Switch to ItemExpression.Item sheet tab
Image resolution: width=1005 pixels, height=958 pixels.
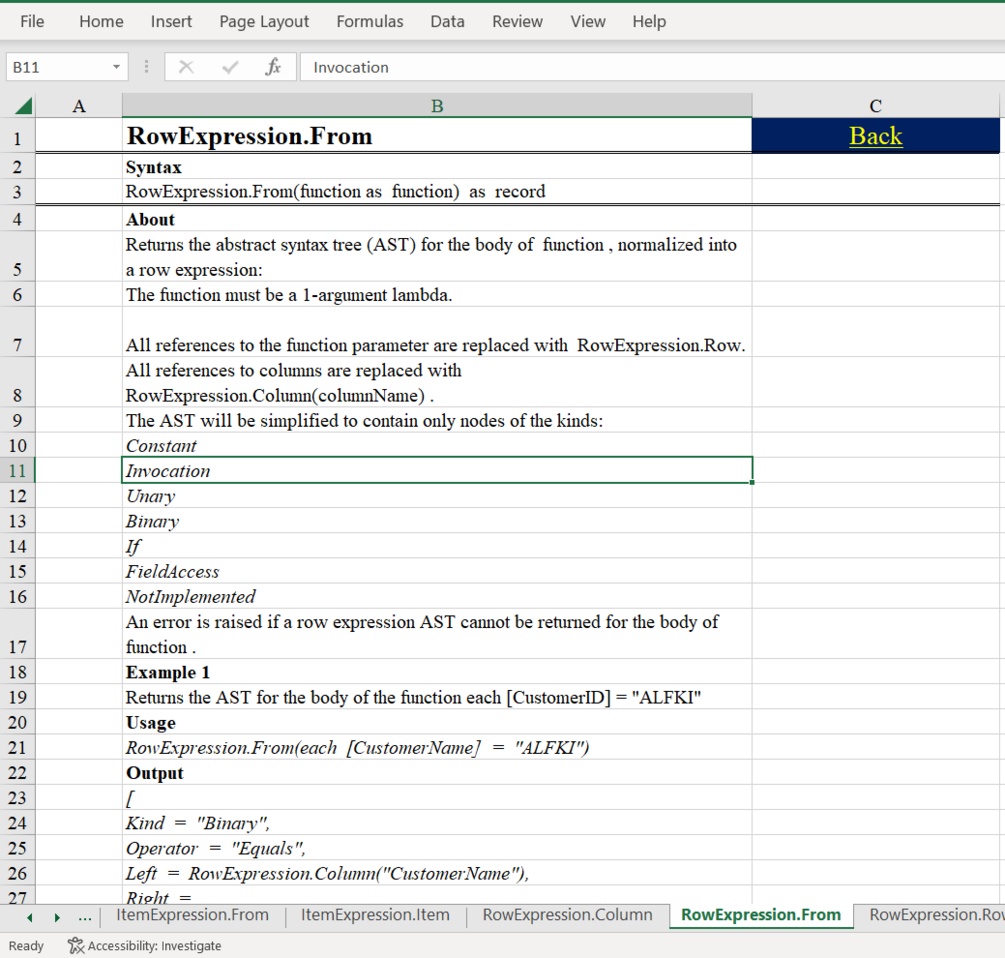coord(375,914)
